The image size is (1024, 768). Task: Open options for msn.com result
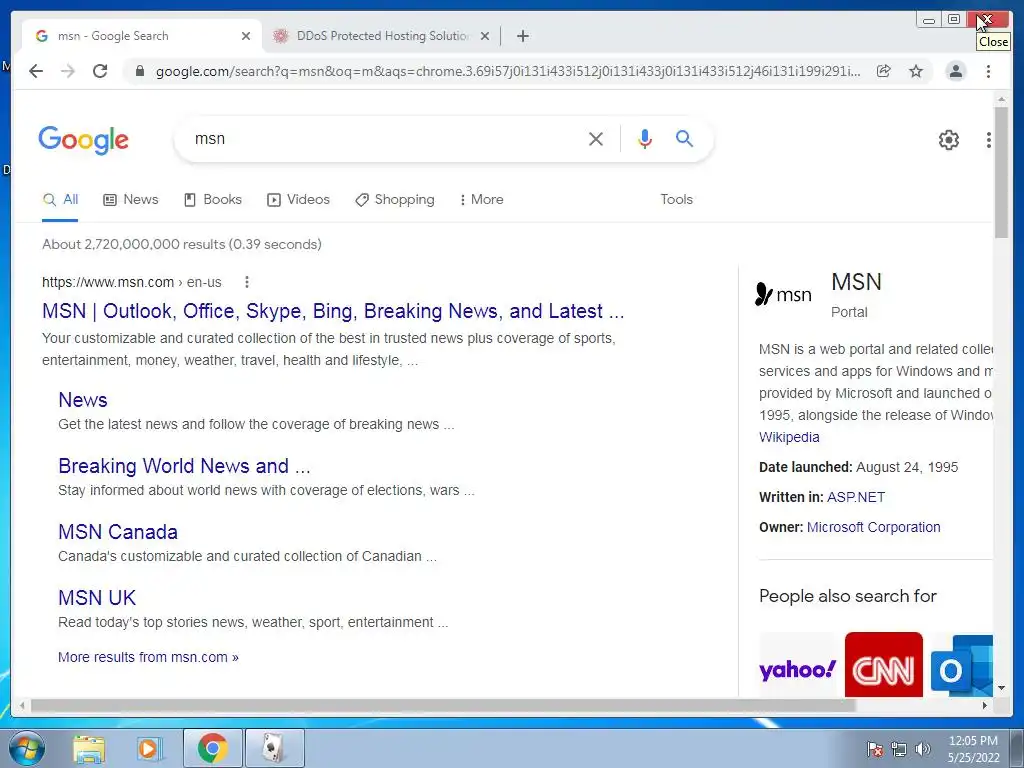click(x=246, y=282)
